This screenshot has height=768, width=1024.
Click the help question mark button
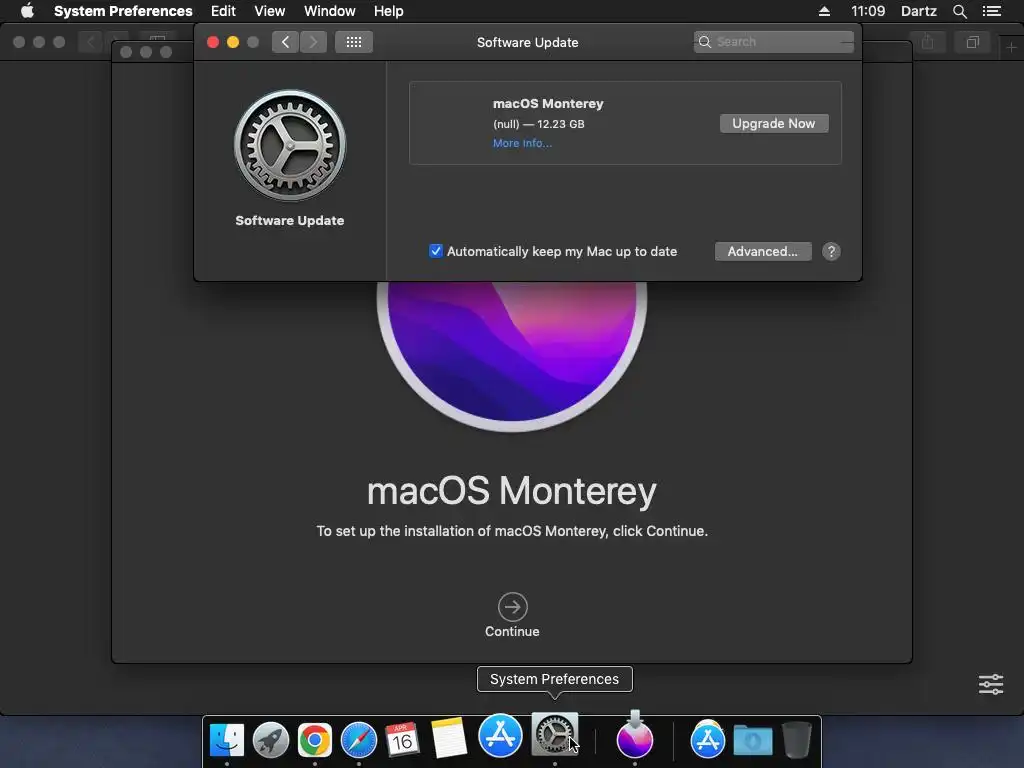(831, 251)
